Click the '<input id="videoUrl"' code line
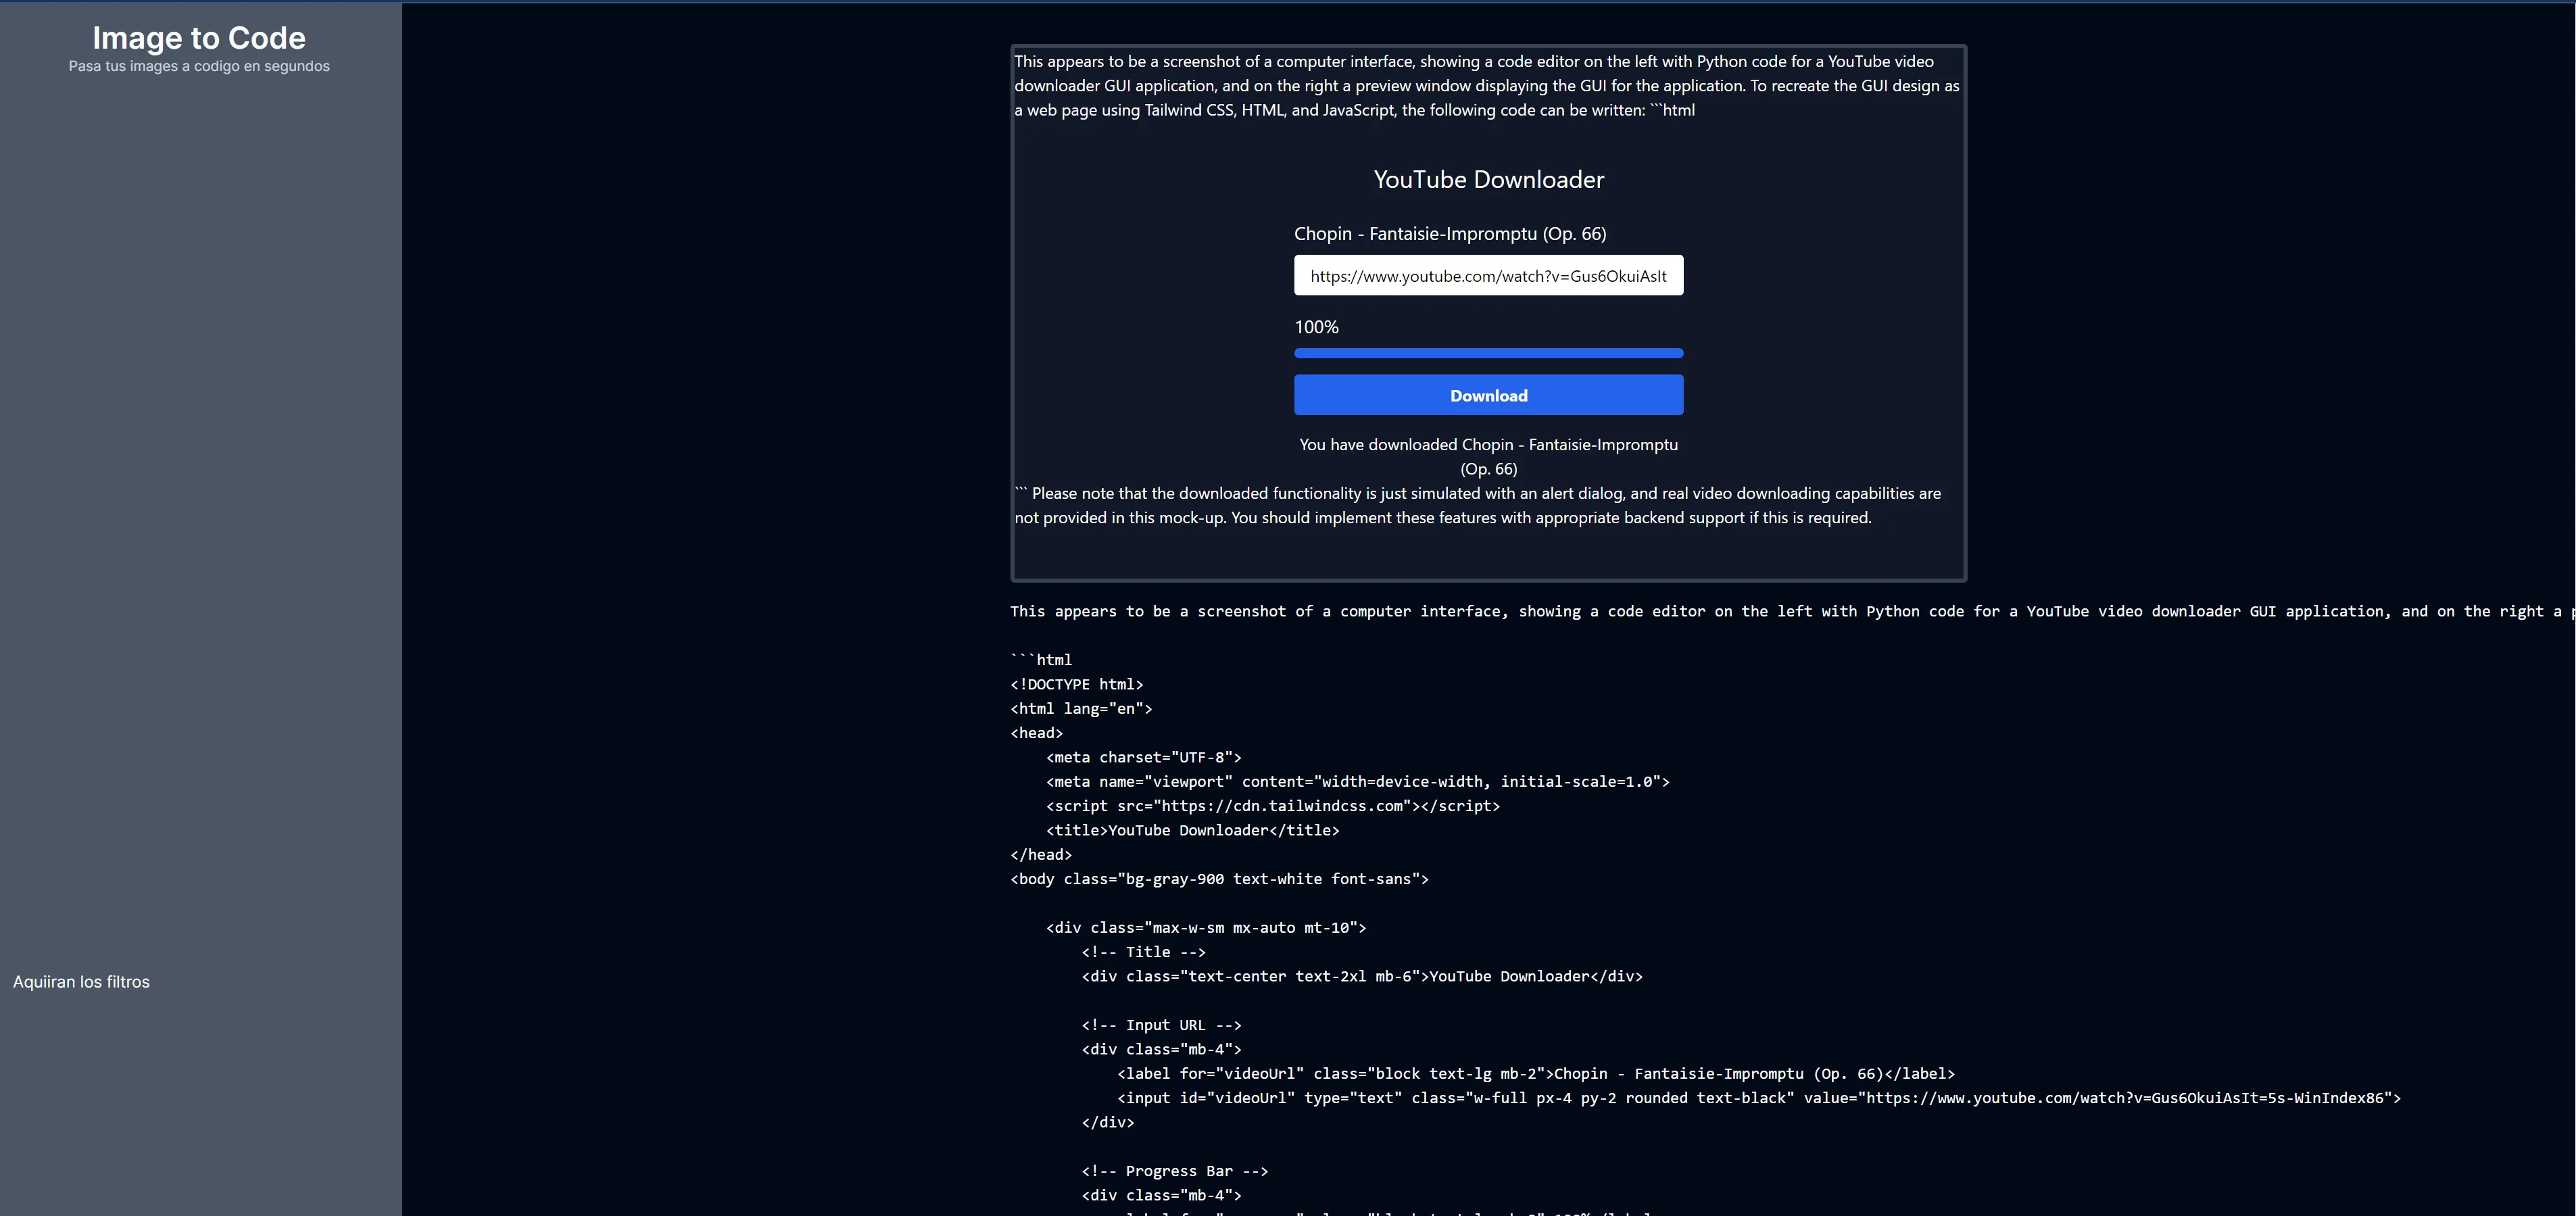 tap(1758, 1098)
